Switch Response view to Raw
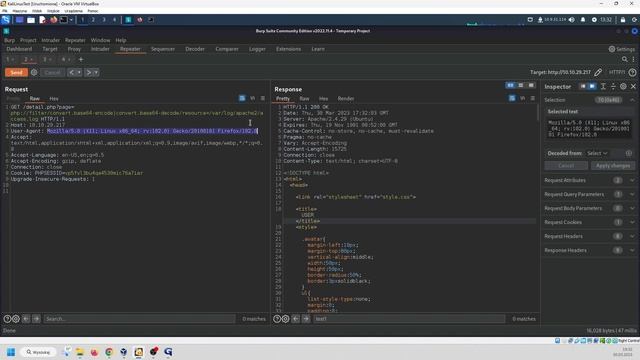The width and height of the screenshot is (640, 360). (304, 99)
